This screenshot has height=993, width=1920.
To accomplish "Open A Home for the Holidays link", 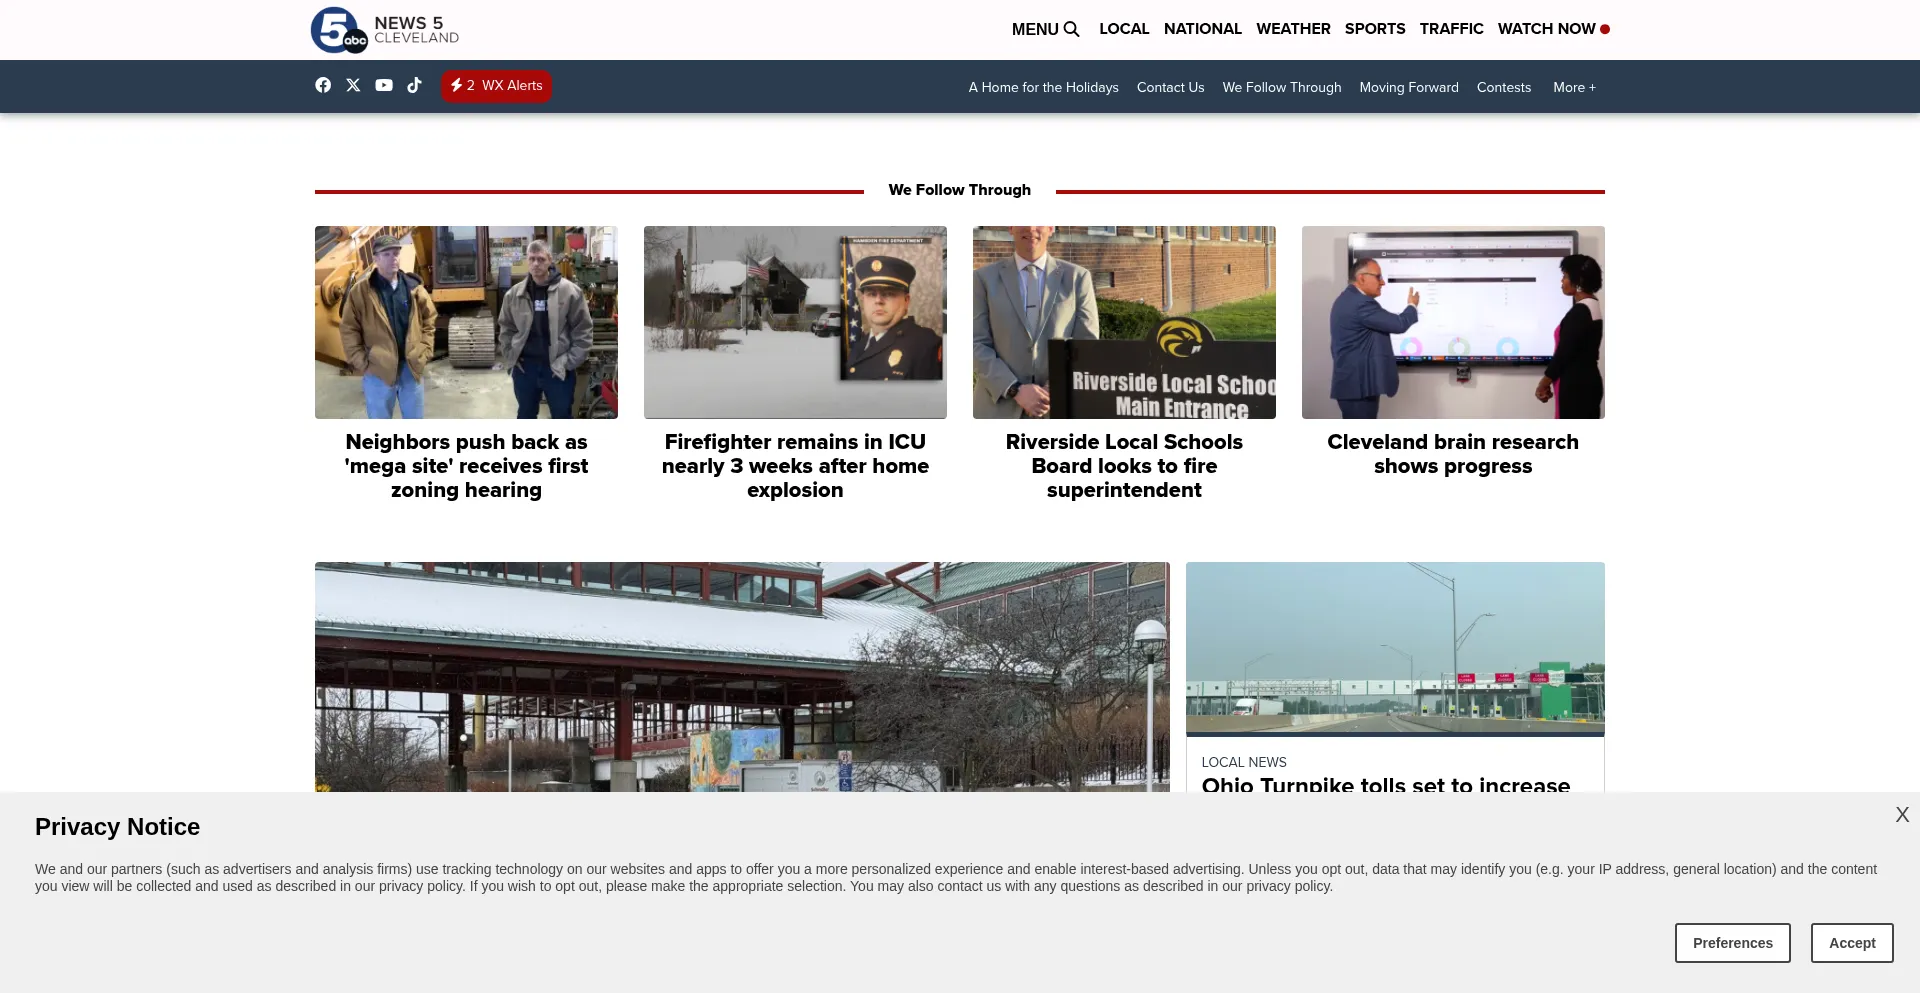I will tap(1043, 87).
